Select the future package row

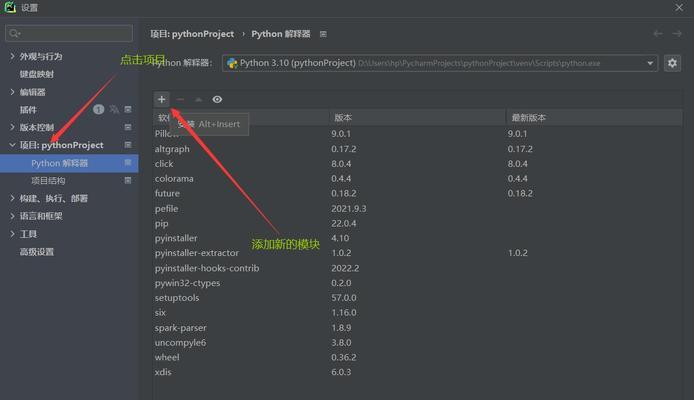[417, 193]
